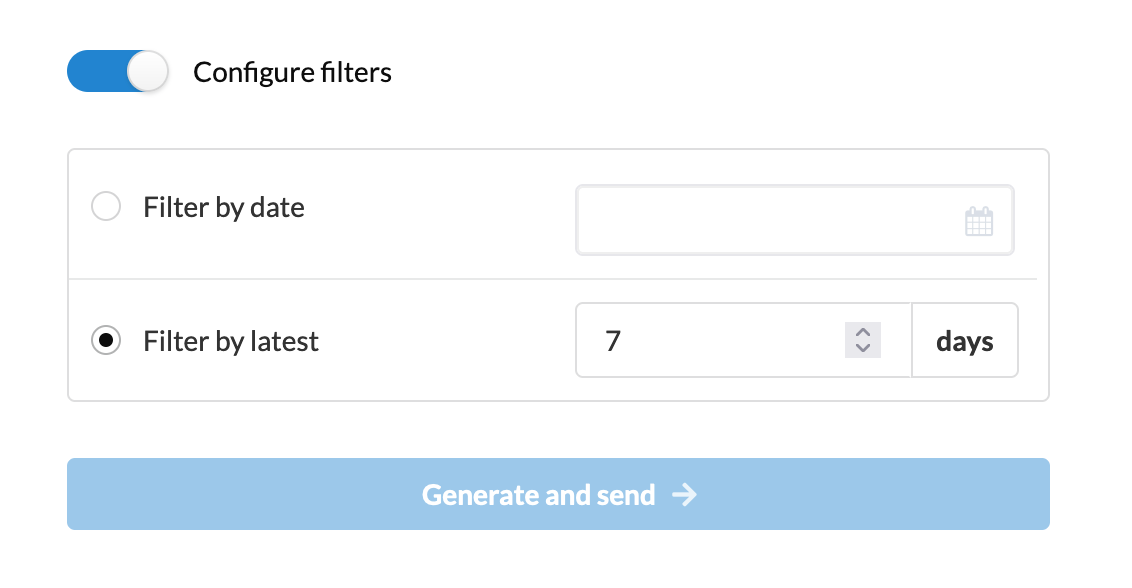Open the calendar icon in date field
1132x588 pixels.
[x=978, y=221]
